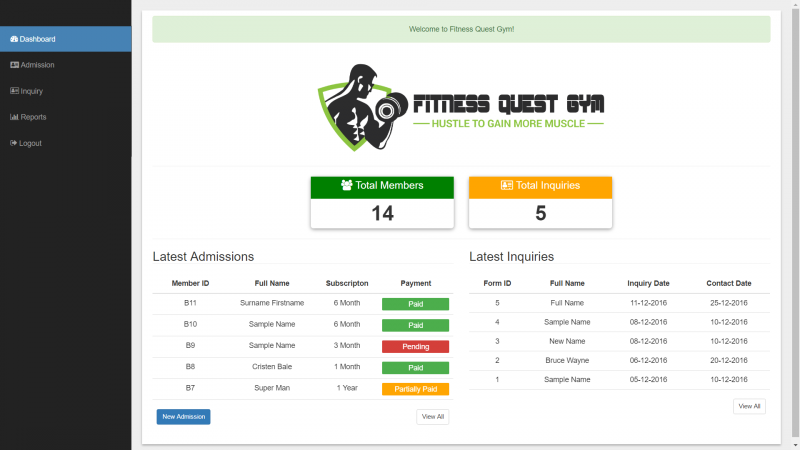
Task: Click the Partially Paid badge for B7
Action: [415, 389]
